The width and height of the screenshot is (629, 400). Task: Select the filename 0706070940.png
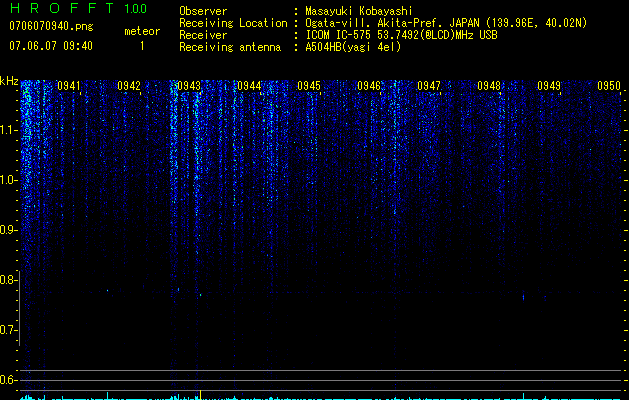coord(51,27)
